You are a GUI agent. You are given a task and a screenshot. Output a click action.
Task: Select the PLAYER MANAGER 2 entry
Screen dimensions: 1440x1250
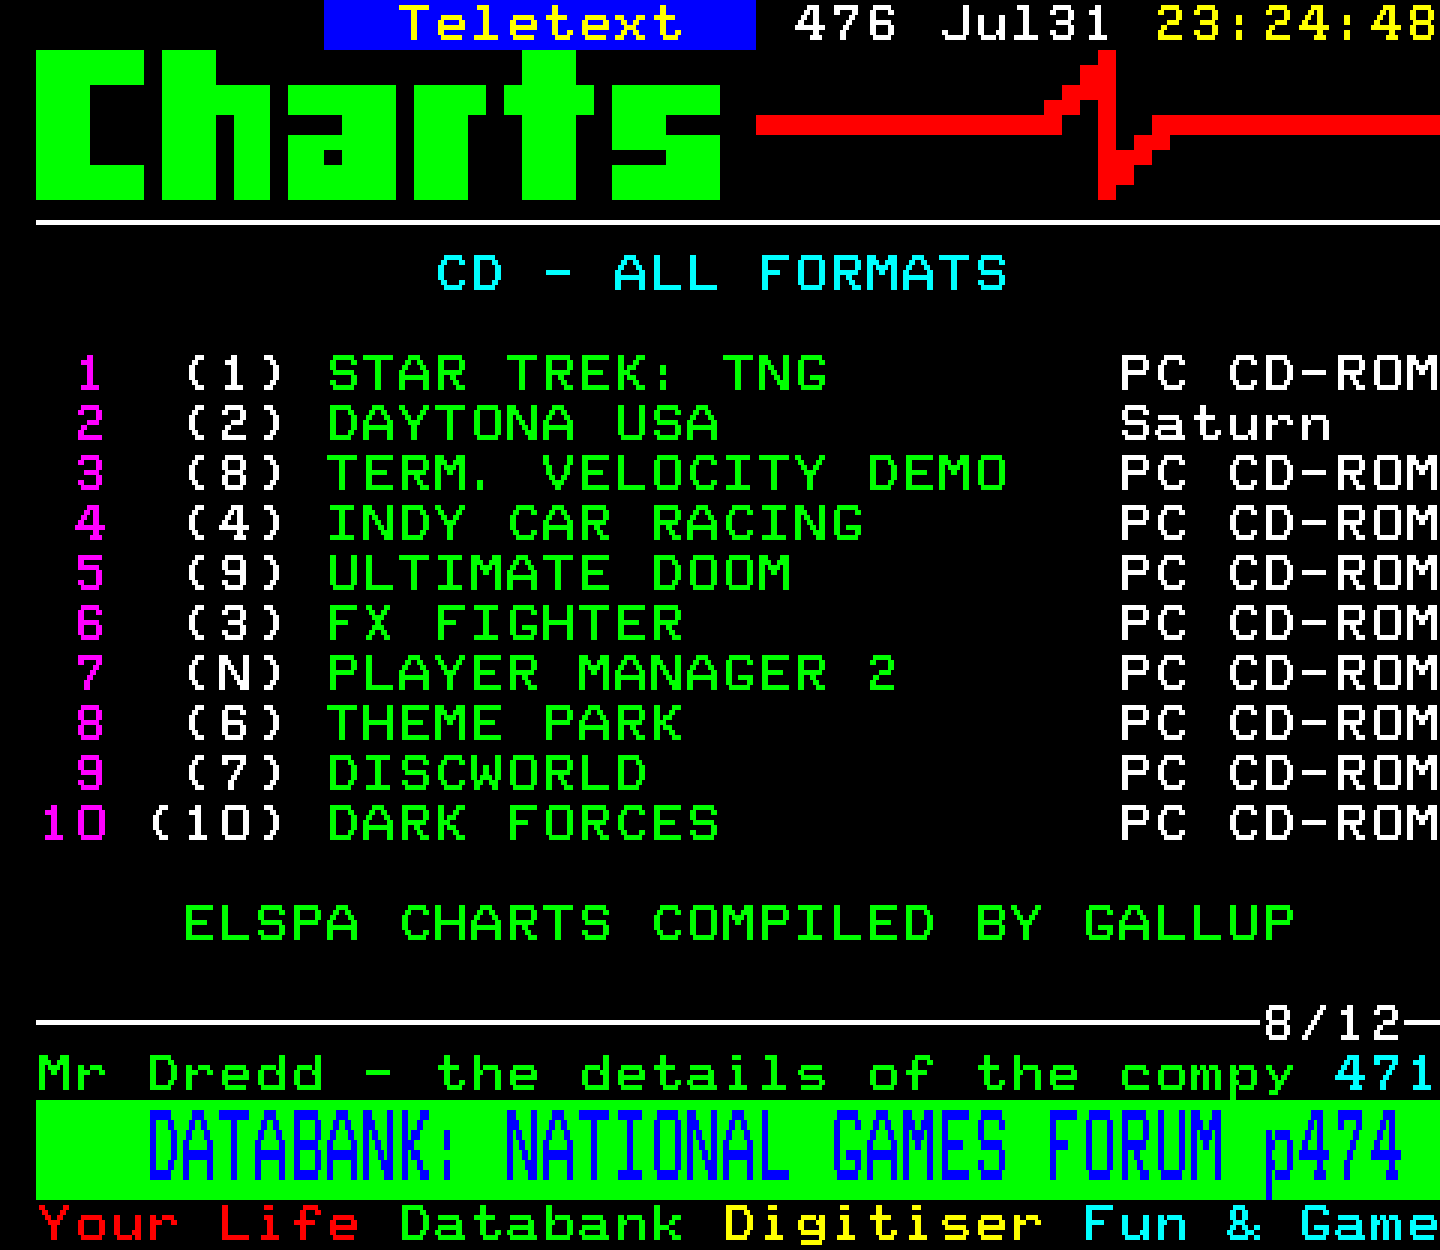click(611, 673)
